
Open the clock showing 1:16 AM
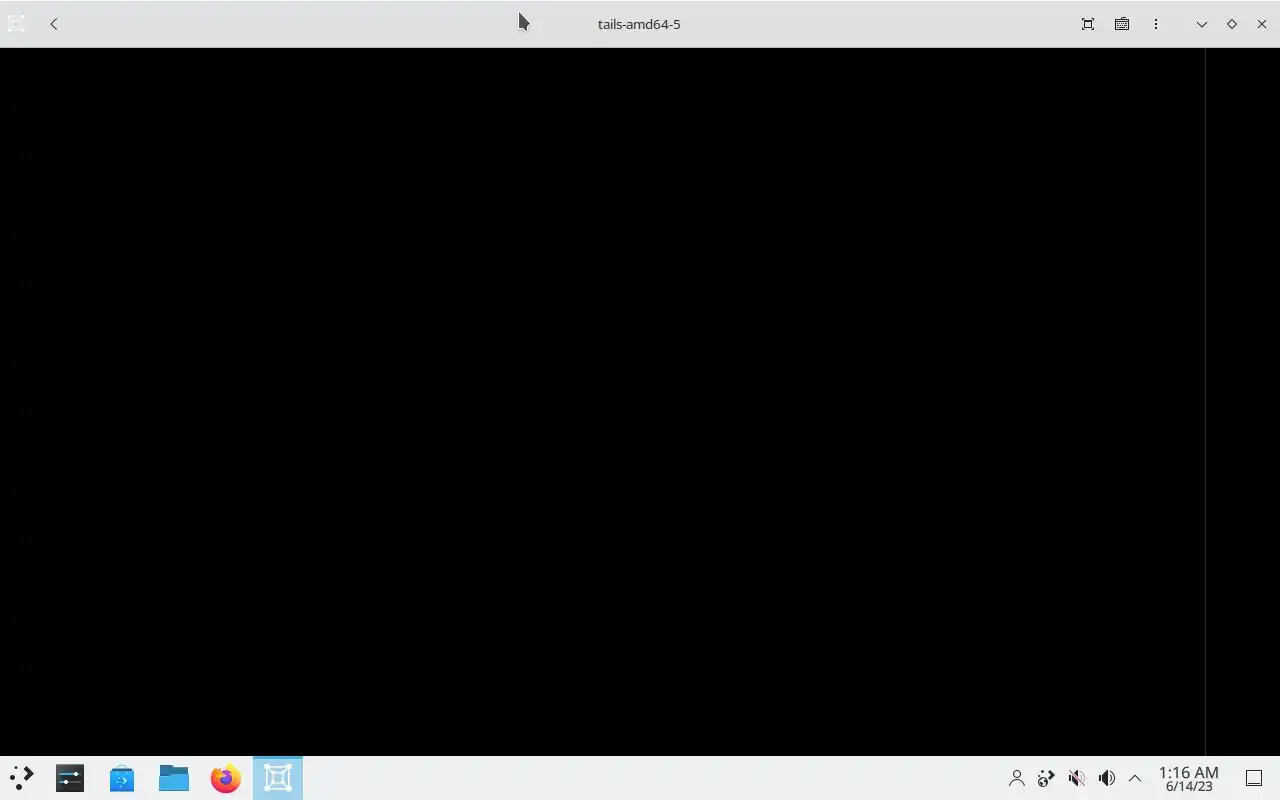[1189, 778]
